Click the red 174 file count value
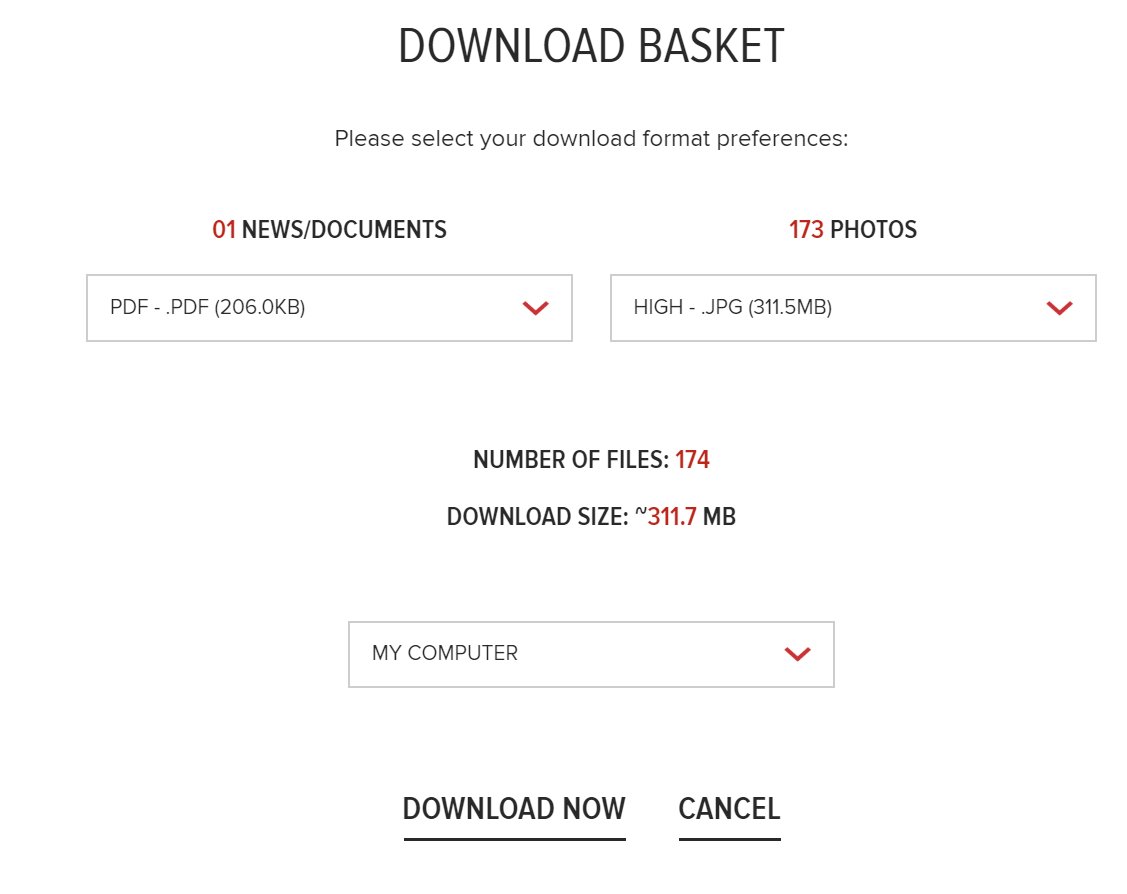The image size is (1127, 894). pyautogui.click(x=692, y=460)
